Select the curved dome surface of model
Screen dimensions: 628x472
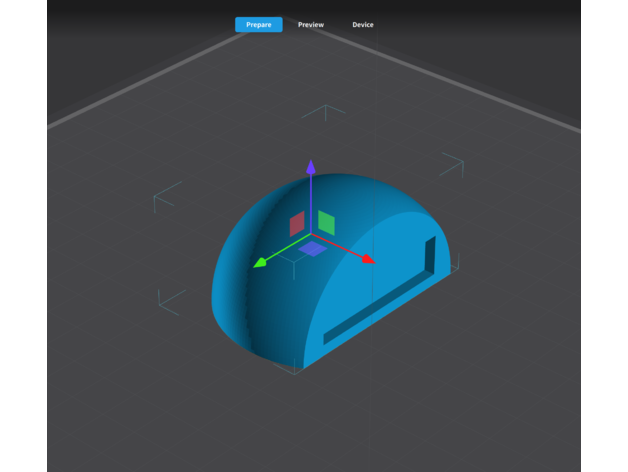click(250, 290)
